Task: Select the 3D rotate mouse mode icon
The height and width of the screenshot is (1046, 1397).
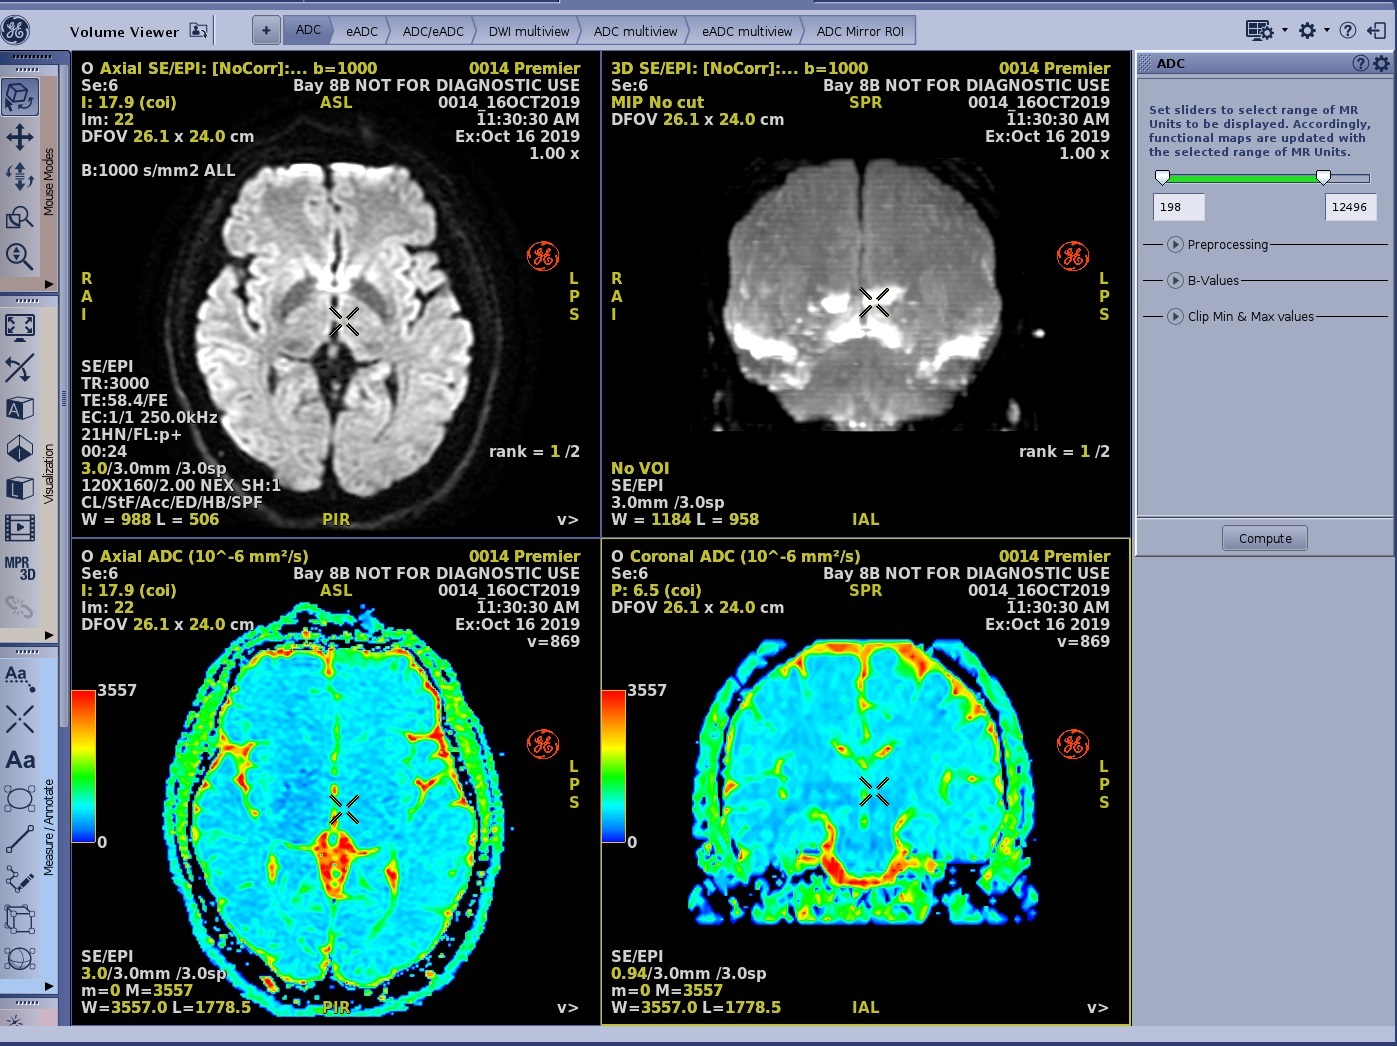Action: (20, 97)
